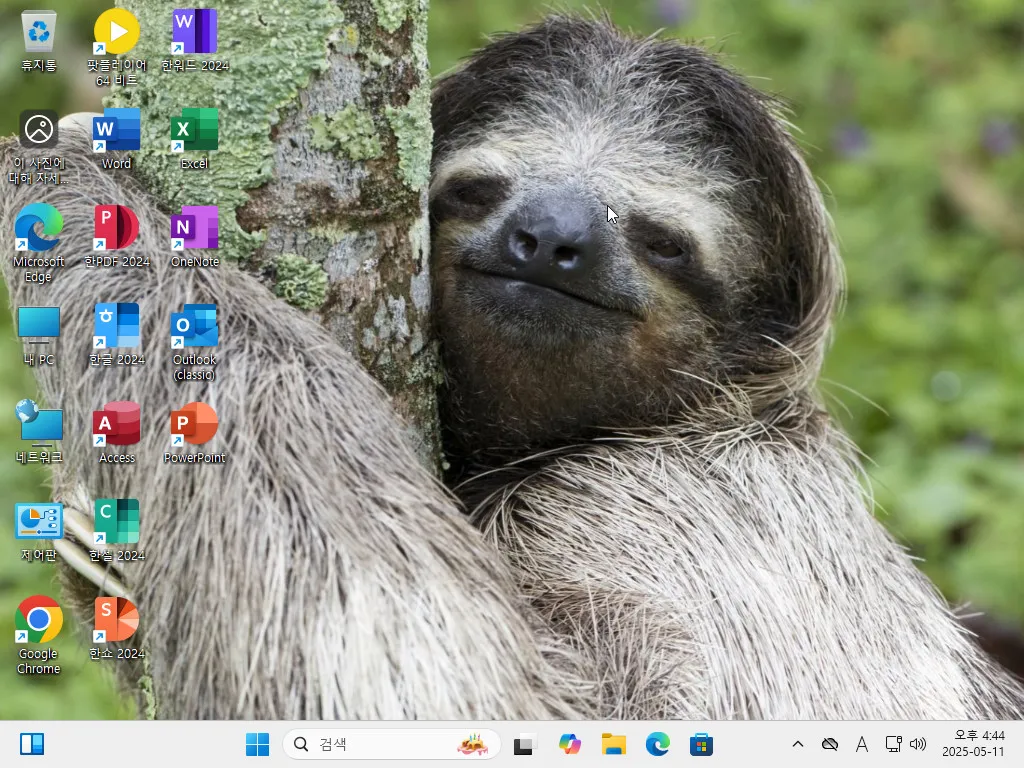Expand the hidden system tray icons chevron

point(797,744)
